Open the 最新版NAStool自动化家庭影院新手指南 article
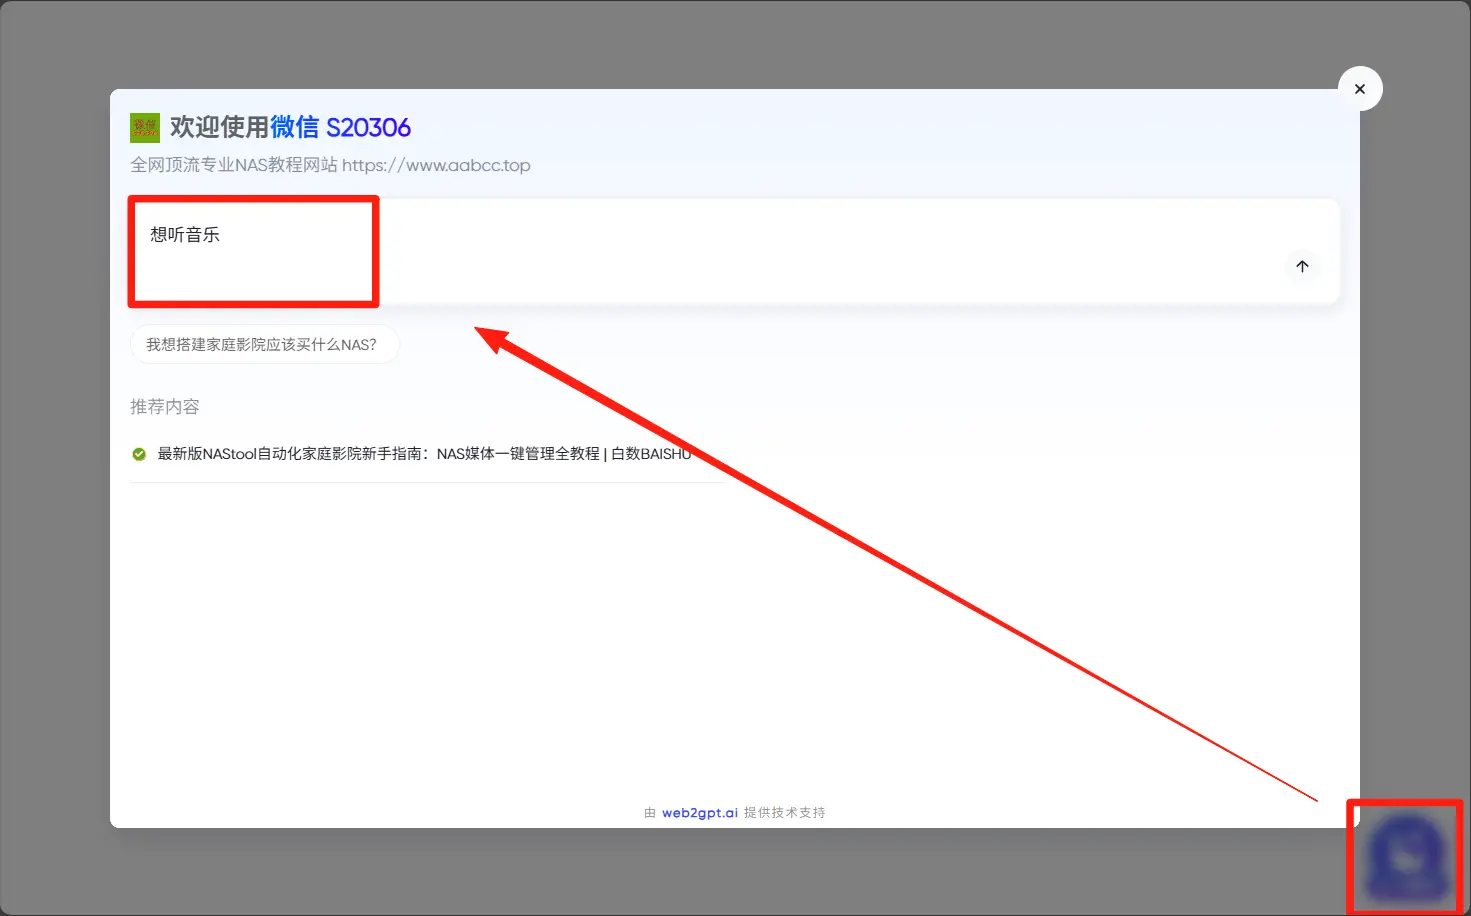 click(290, 454)
